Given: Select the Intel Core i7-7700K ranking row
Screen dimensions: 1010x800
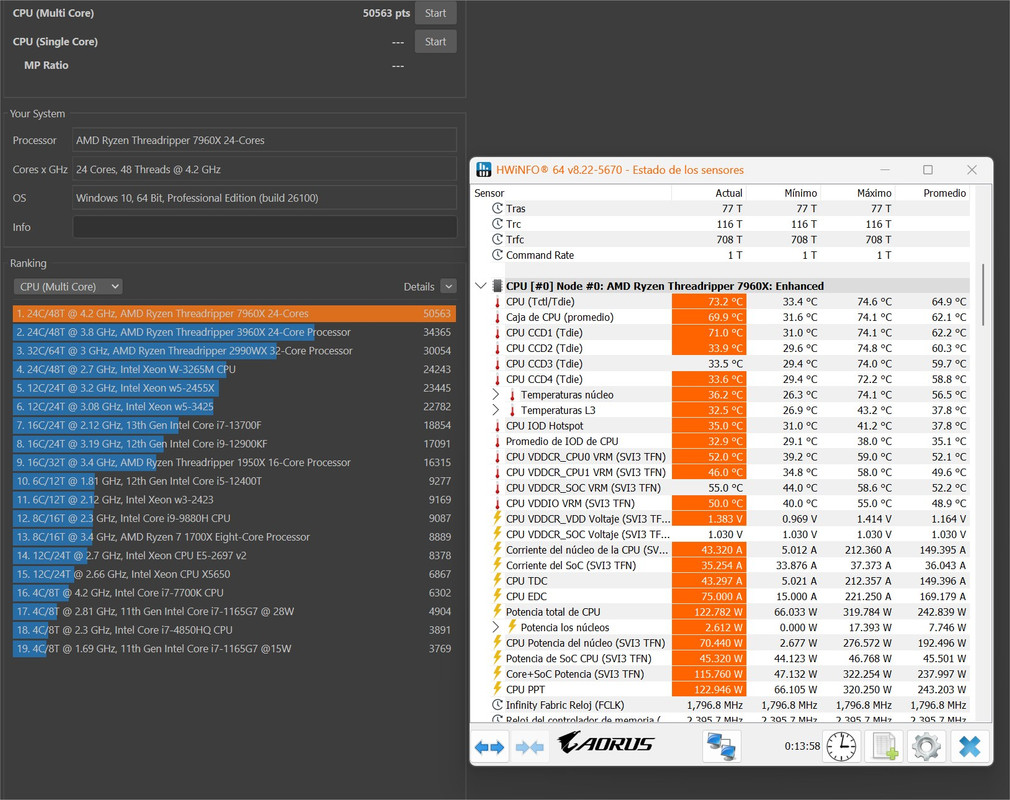Looking at the screenshot, I should (x=234, y=593).
